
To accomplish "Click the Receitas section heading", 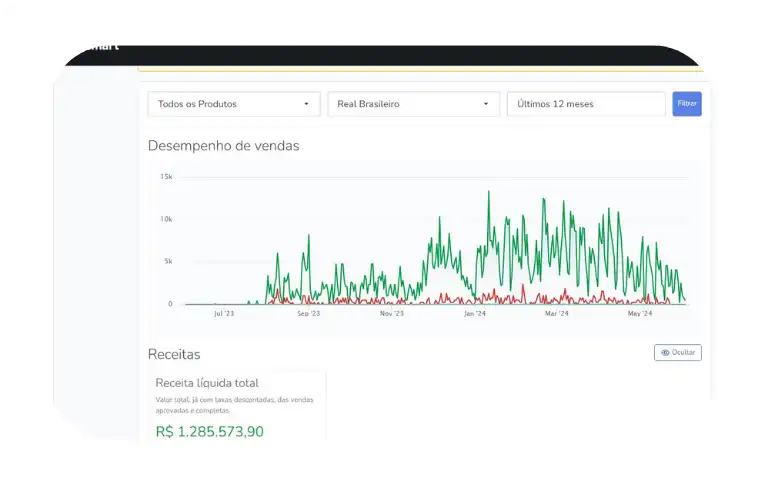I will click(x=174, y=354).
